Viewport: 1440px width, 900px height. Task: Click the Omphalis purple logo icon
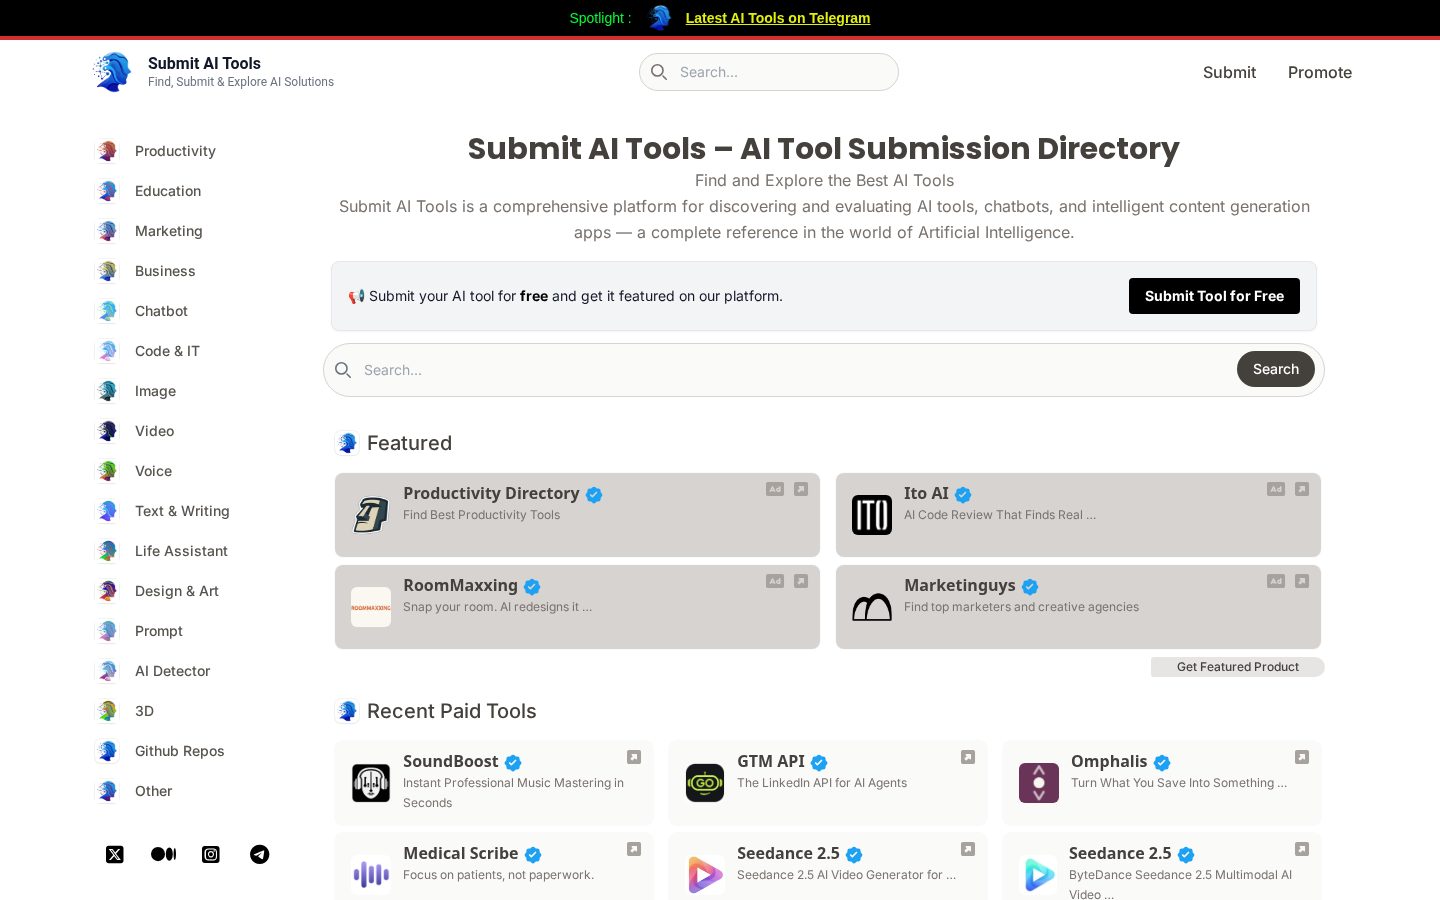[1039, 783]
